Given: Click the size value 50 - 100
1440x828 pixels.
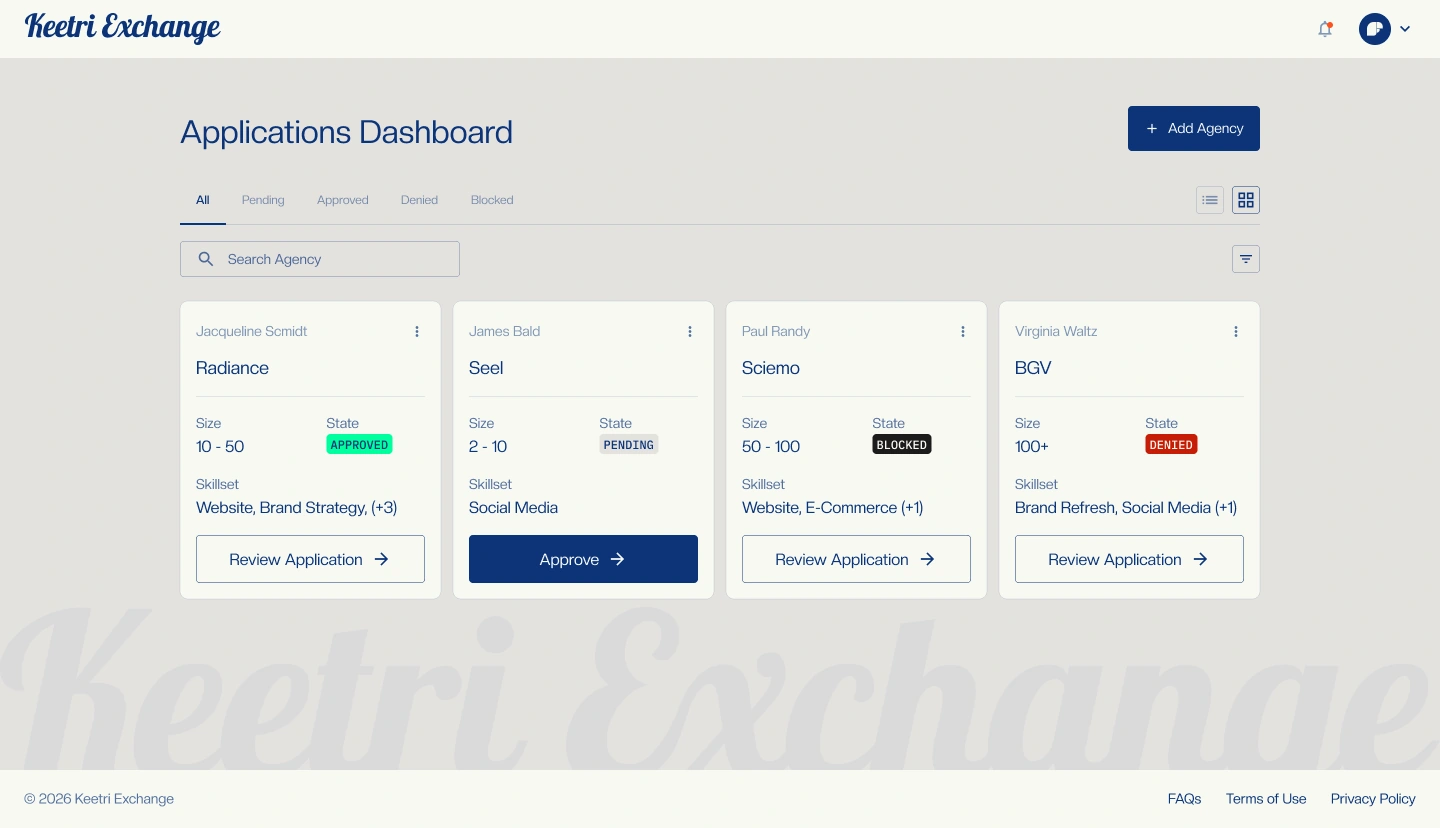Looking at the screenshot, I should [771, 447].
